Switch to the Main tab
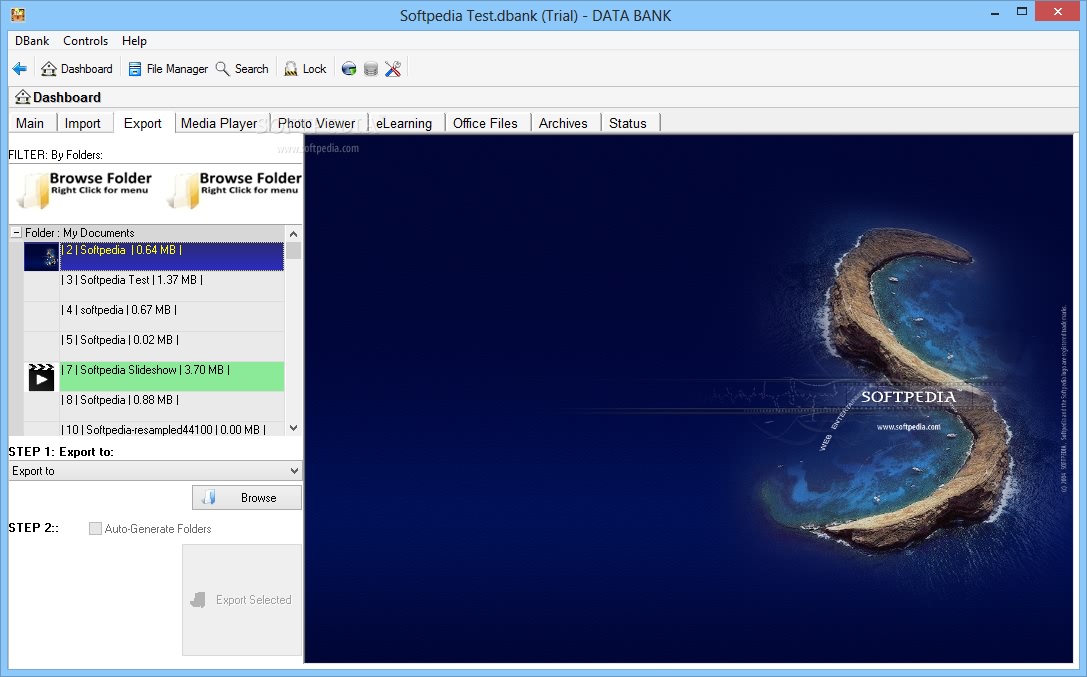This screenshot has width=1087, height=677. pyautogui.click(x=30, y=123)
